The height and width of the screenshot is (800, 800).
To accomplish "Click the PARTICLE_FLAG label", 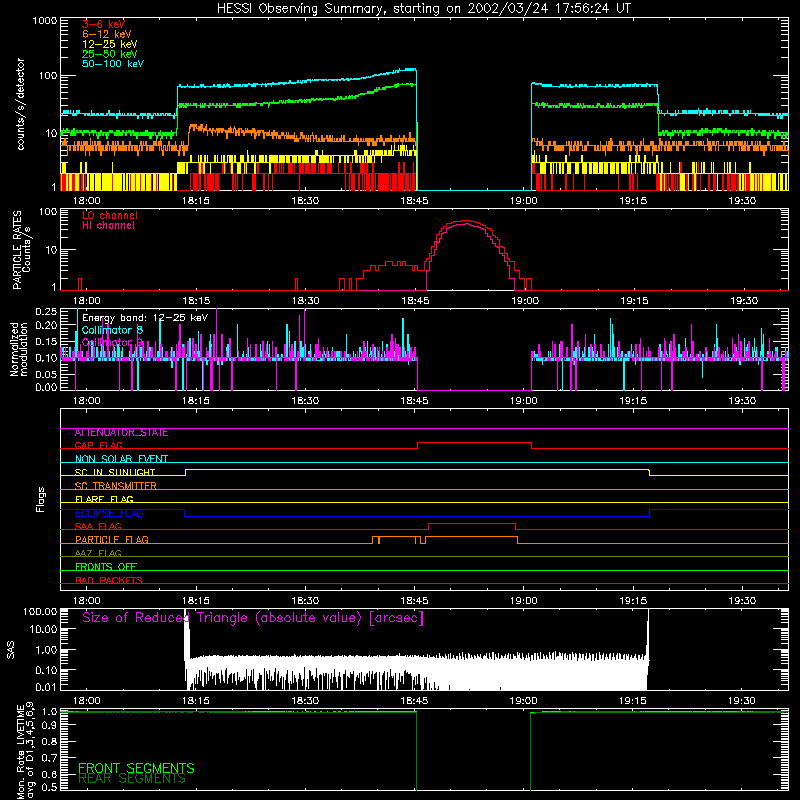I will (112, 540).
